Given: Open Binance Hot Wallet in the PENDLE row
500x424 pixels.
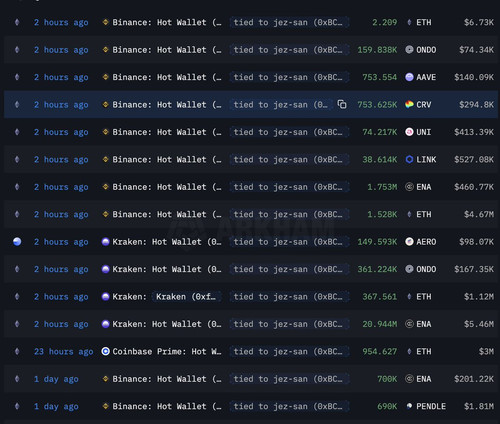Looking at the screenshot, I should pyautogui.click(x=167, y=406).
